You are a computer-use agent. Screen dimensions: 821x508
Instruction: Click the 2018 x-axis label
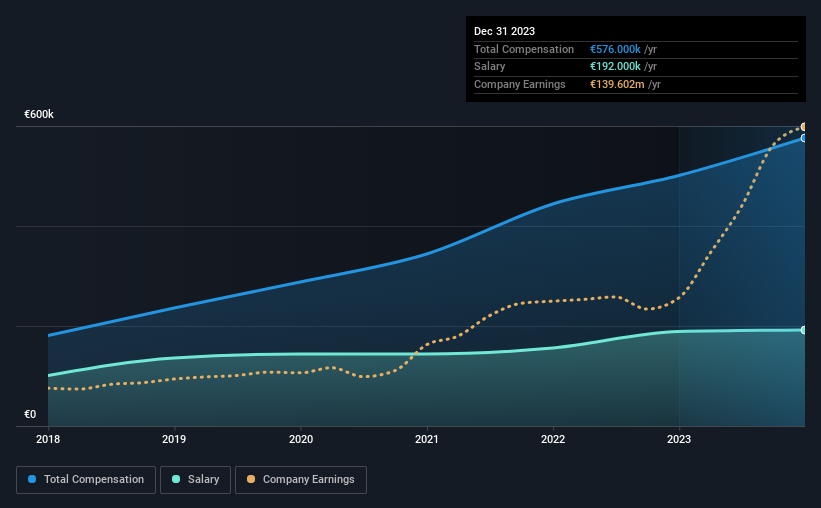pyautogui.click(x=48, y=439)
